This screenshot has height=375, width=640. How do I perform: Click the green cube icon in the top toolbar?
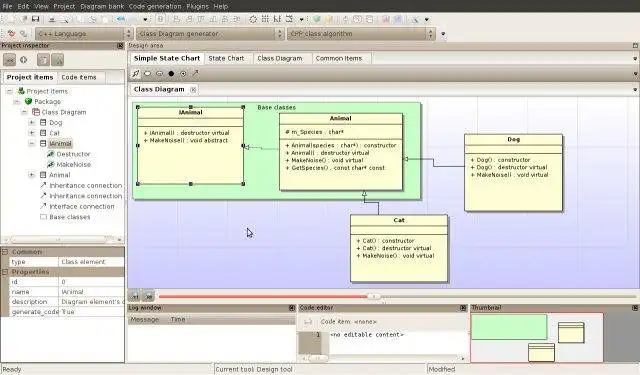pyautogui.click(x=317, y=19)
